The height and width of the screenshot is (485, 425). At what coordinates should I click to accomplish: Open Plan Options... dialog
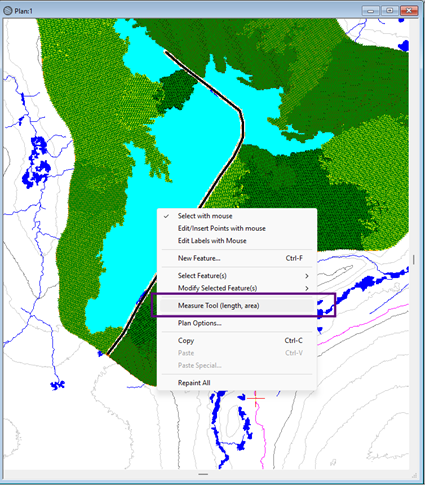237,323
